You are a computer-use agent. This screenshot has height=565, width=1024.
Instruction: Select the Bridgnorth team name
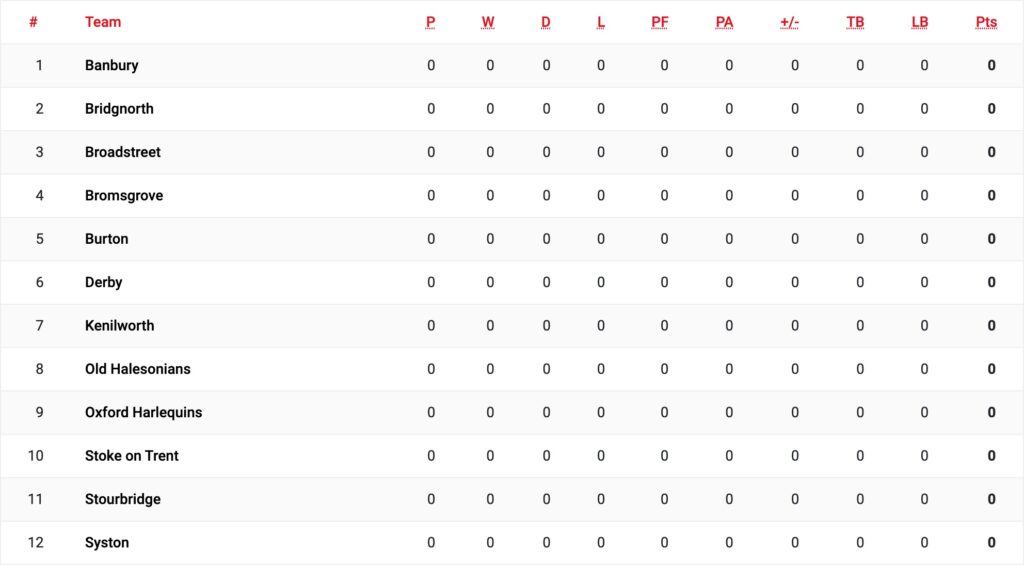119,108
